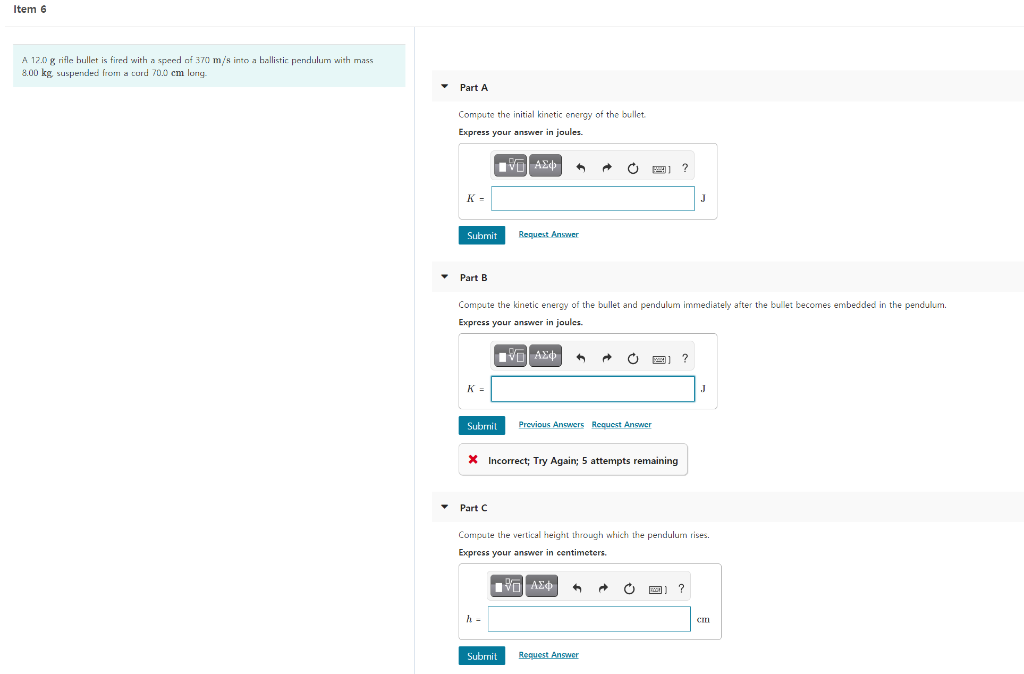Click the Item 6 heading
Viewport: 1024px width, 674px height.
tap(30, 9)
